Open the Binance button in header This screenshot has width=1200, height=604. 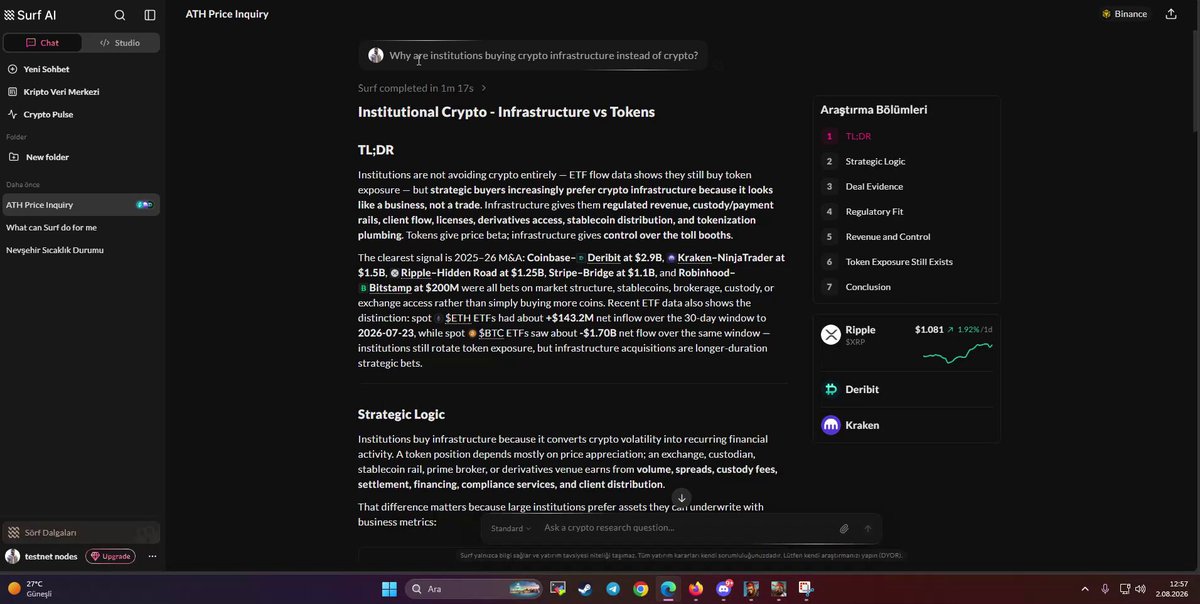click(x=1124, y=14)
